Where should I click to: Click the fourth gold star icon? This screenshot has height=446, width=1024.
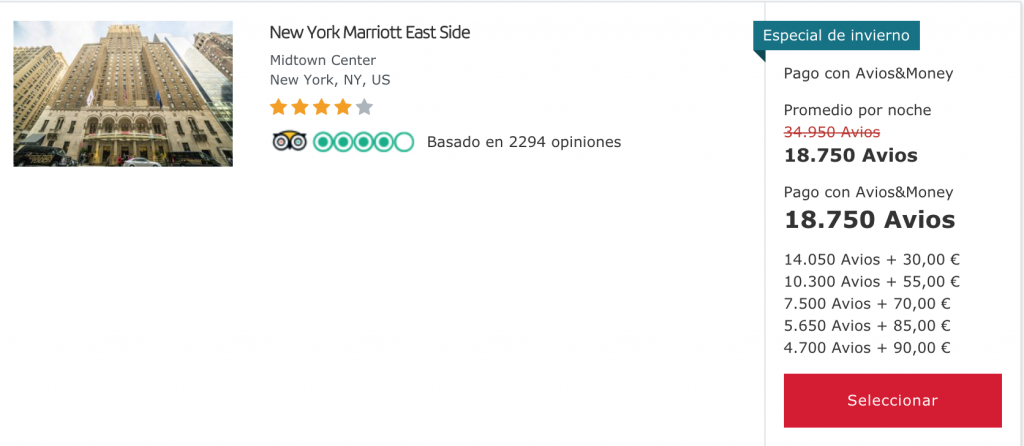[x=343, y=106]
